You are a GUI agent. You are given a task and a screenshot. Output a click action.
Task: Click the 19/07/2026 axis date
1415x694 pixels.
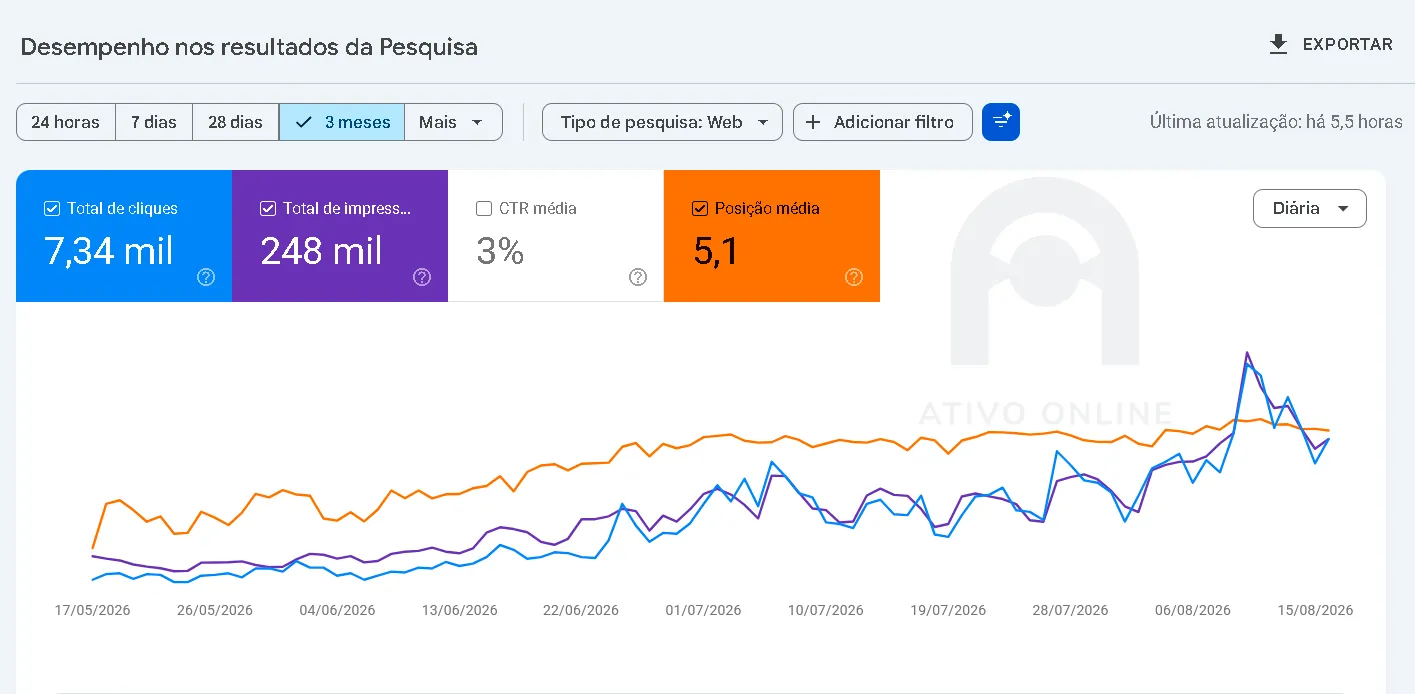click(948, 610)
